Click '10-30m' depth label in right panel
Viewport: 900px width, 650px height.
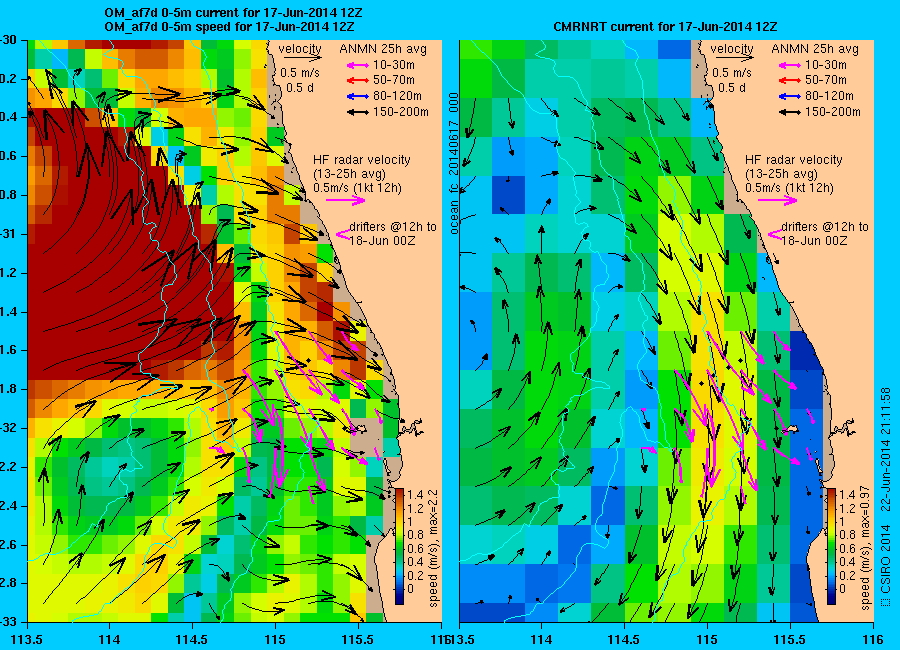click(x=826, y=65)
